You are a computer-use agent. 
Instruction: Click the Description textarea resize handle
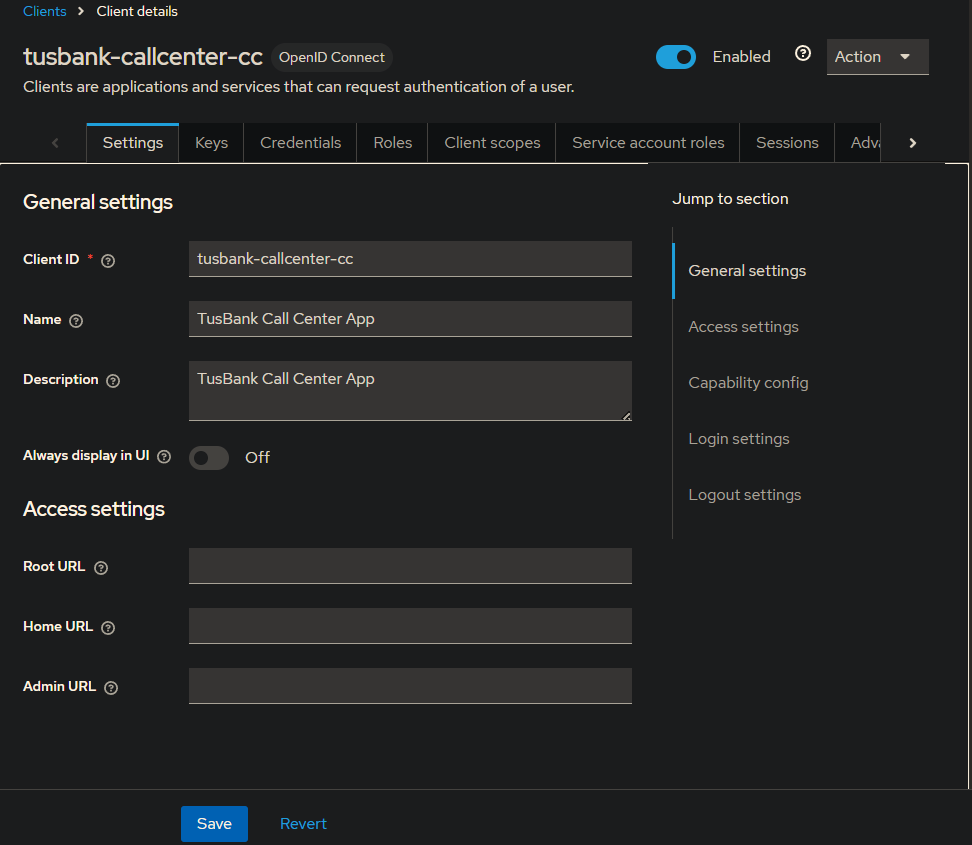627,416
